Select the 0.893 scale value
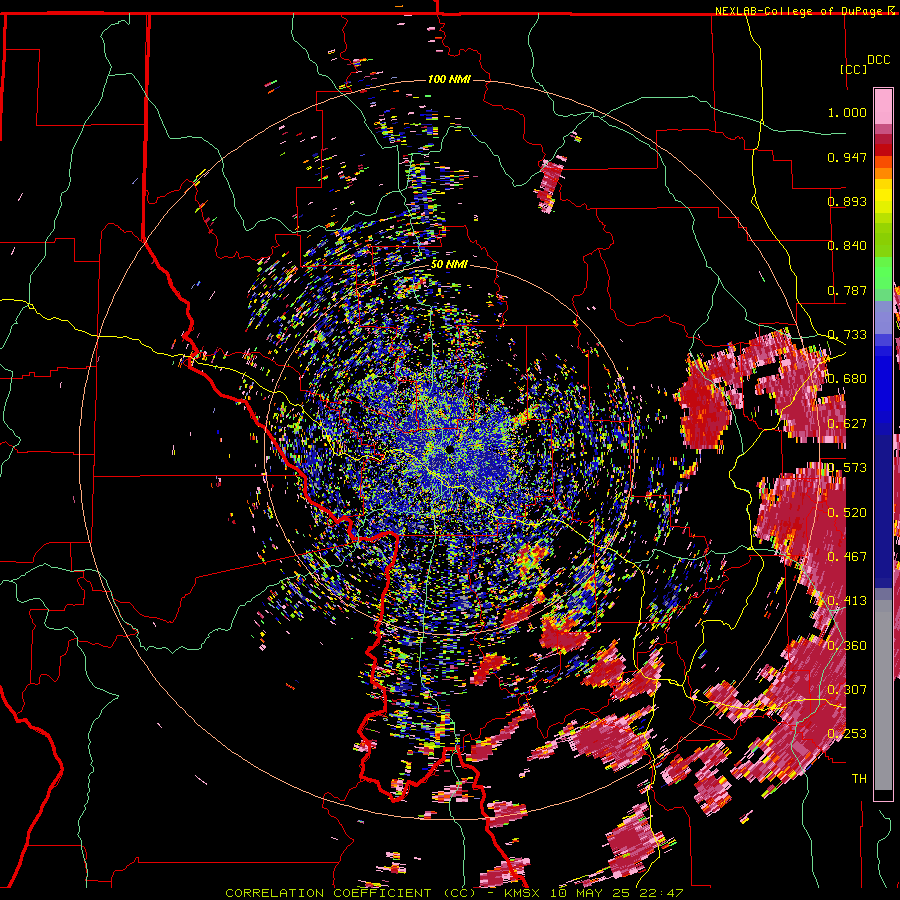The image size is (900, 900). coord(847,201)
